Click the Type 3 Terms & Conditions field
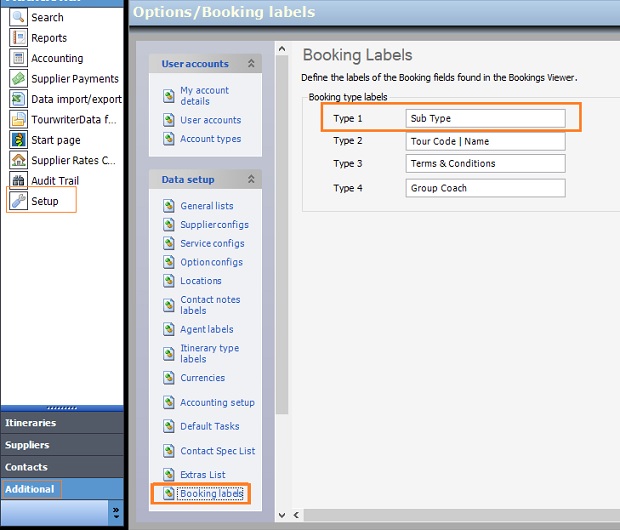This screenshot has width=620, height=530. [486, 163]
